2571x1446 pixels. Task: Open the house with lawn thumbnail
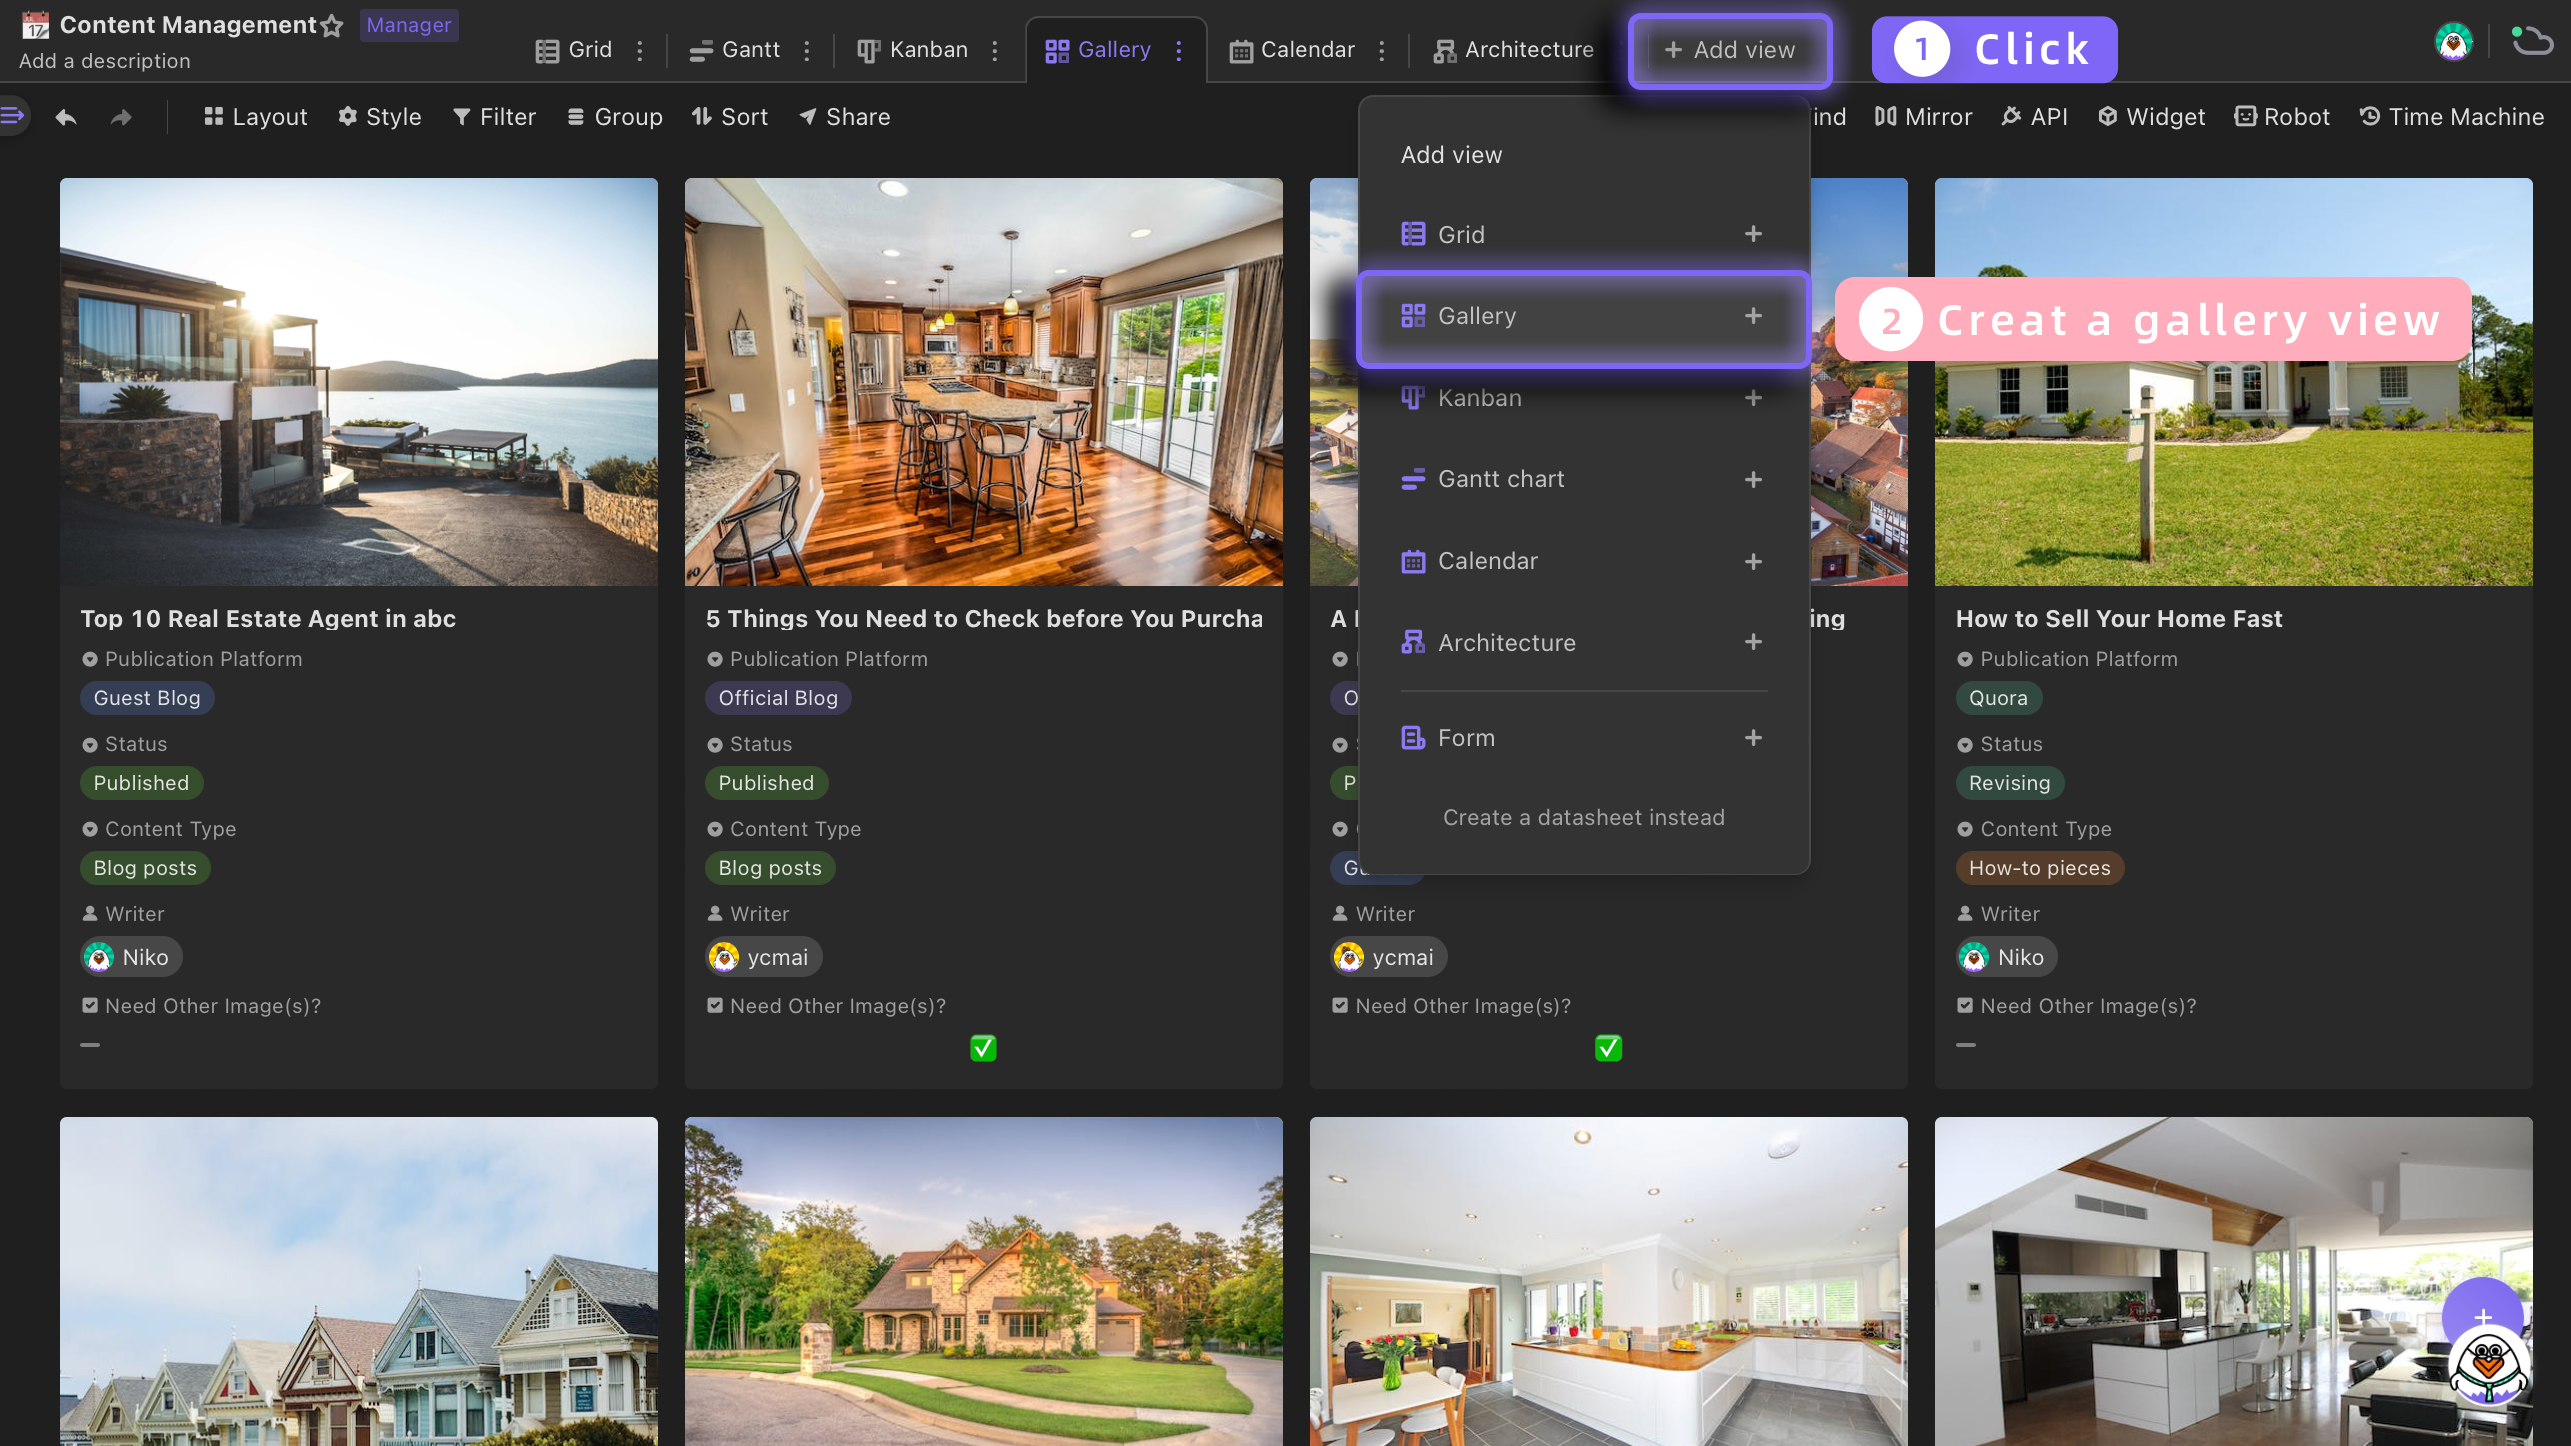[x=2233, y=382]
